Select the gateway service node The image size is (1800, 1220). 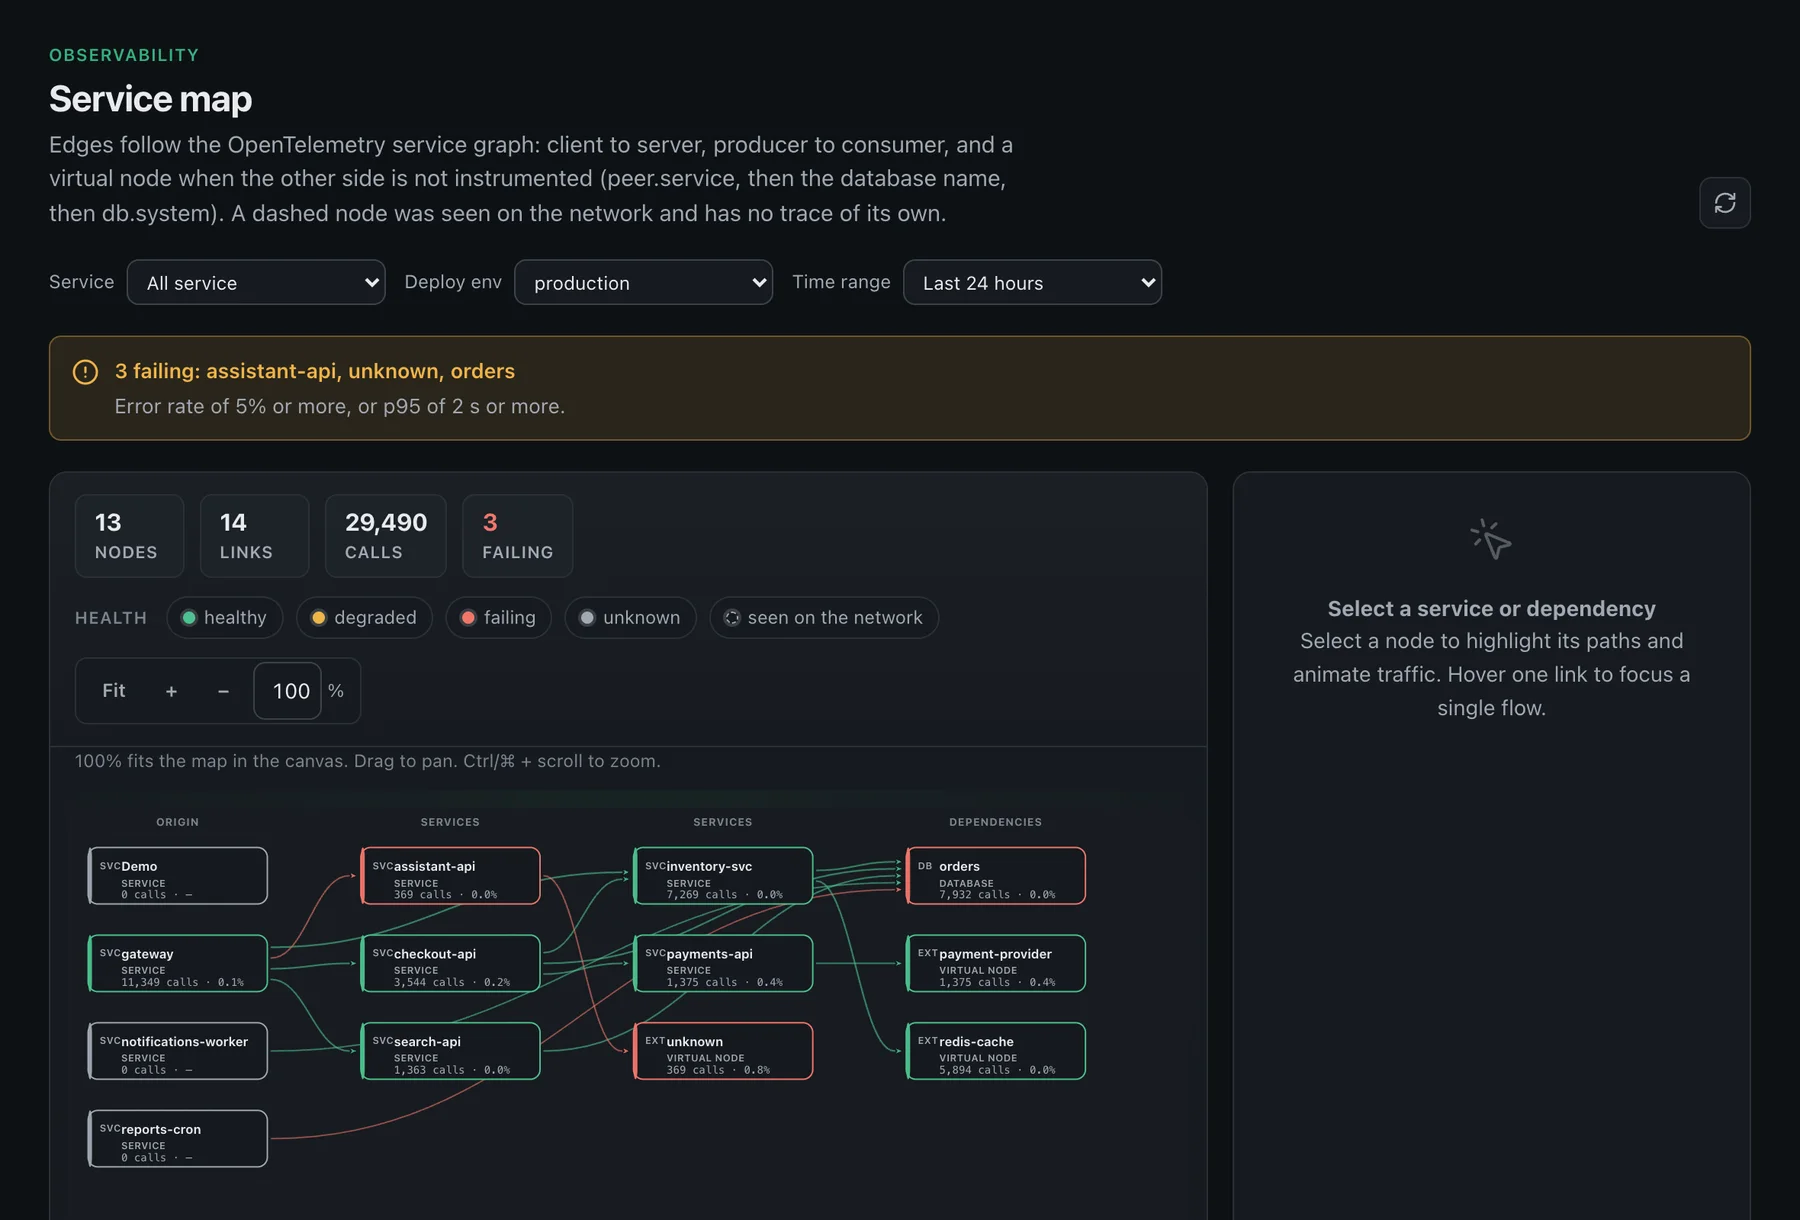point(178,964)
